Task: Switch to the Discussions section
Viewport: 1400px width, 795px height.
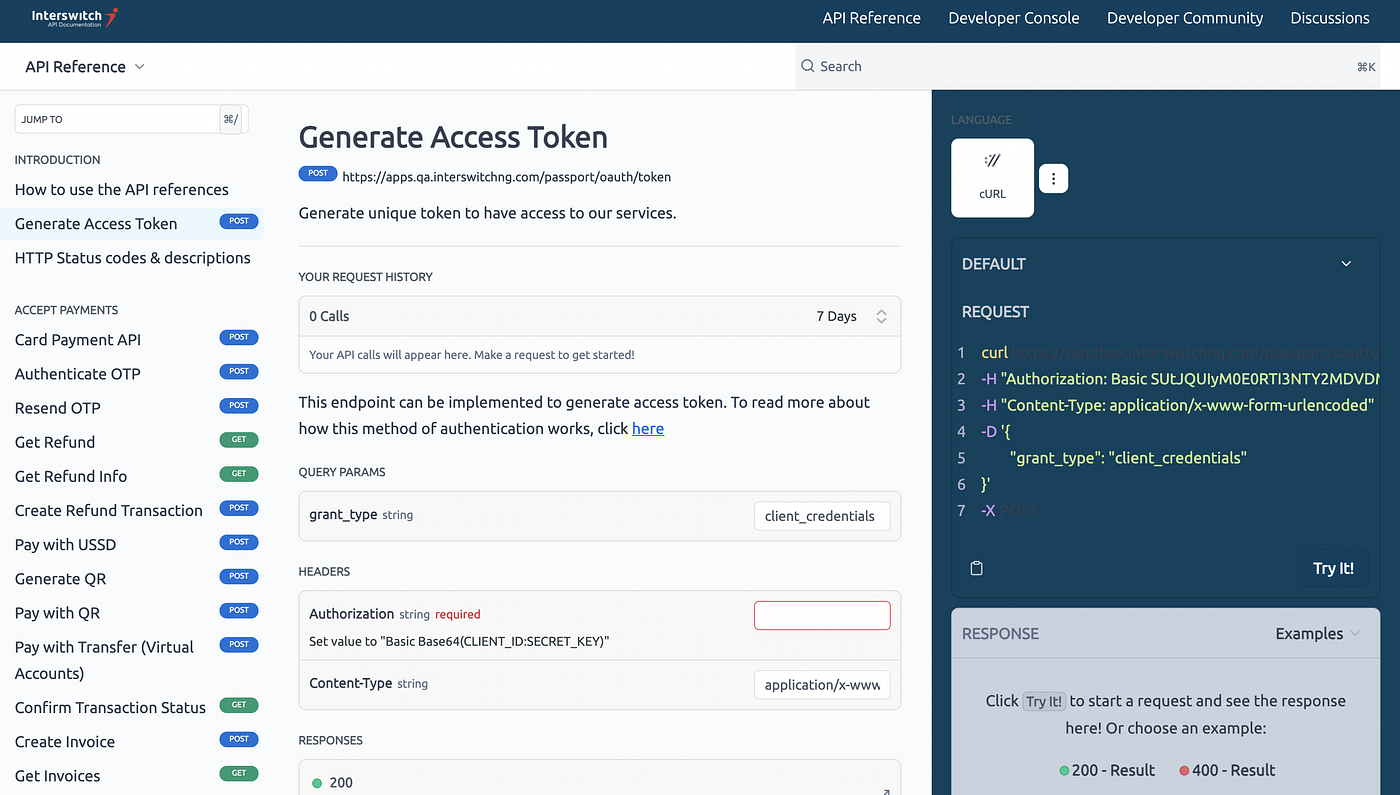Action: tap(1329, 17)
